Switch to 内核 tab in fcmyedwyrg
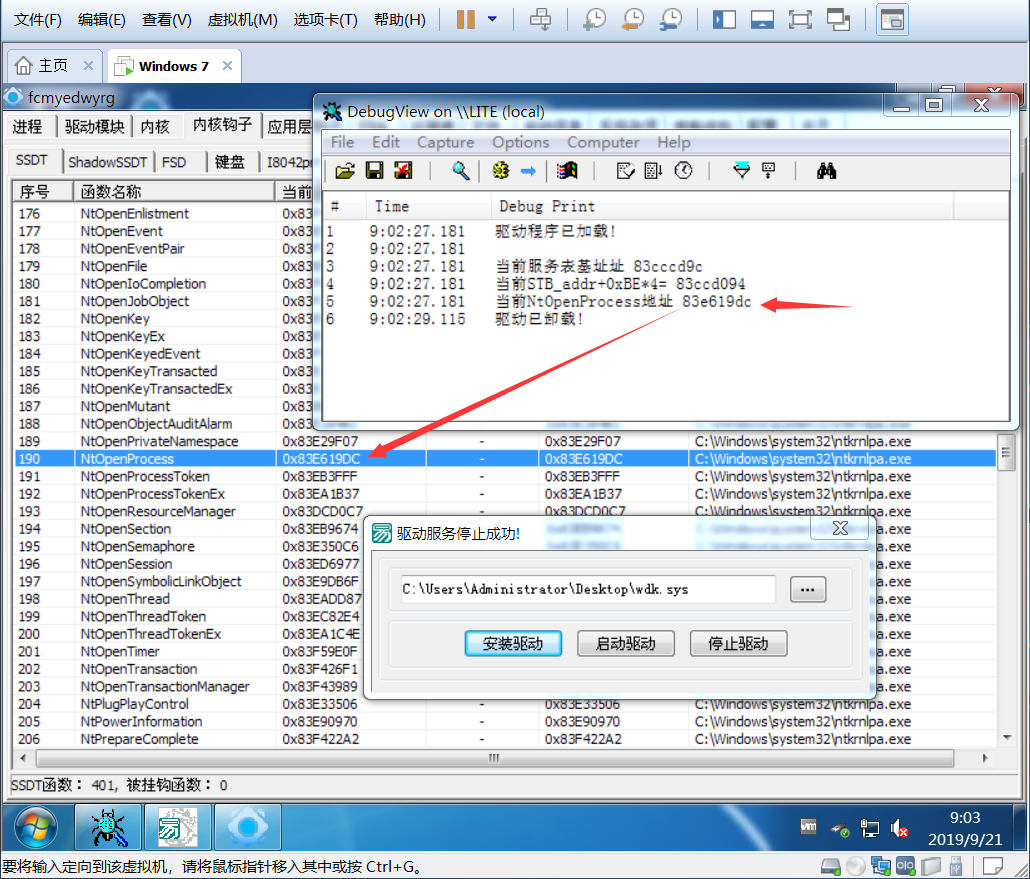Screen dimensions: 1030x879 [x=155, y=126]
